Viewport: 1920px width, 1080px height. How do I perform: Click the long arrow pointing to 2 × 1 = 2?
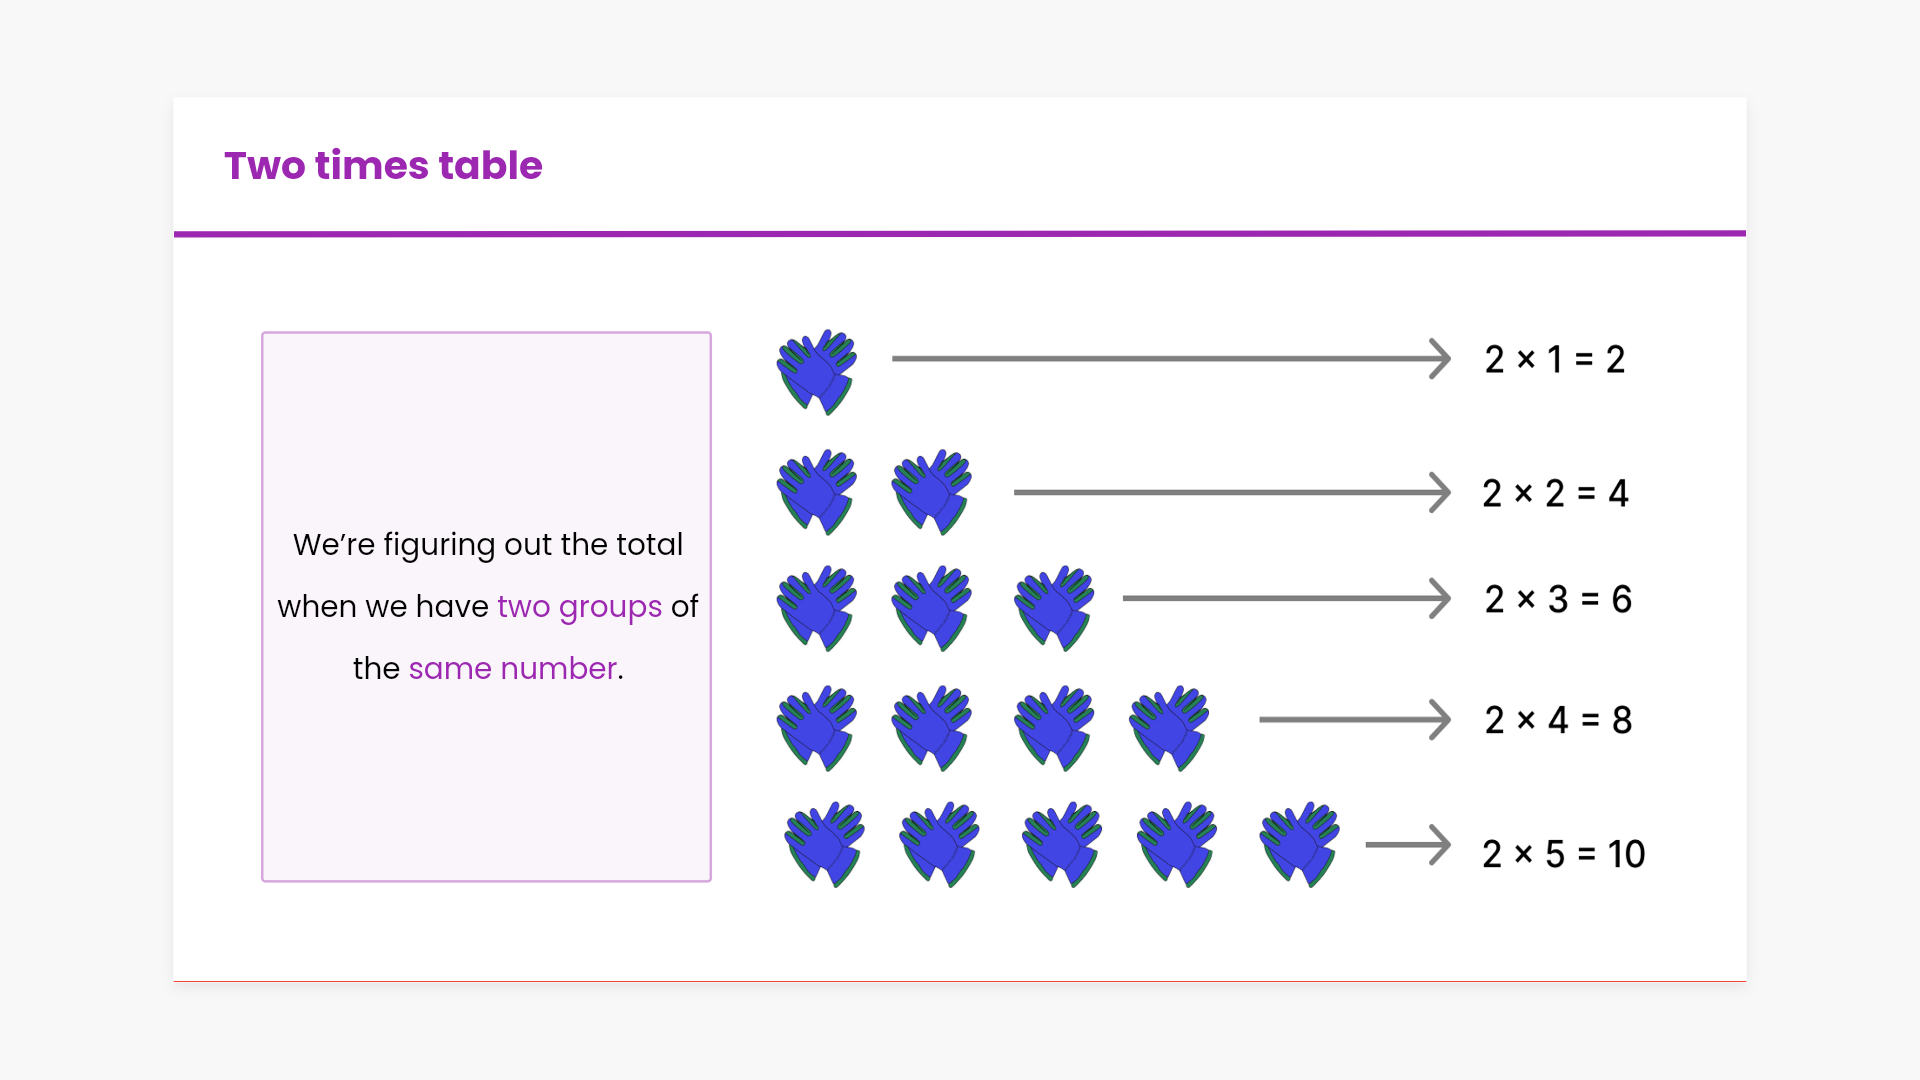1170,359
